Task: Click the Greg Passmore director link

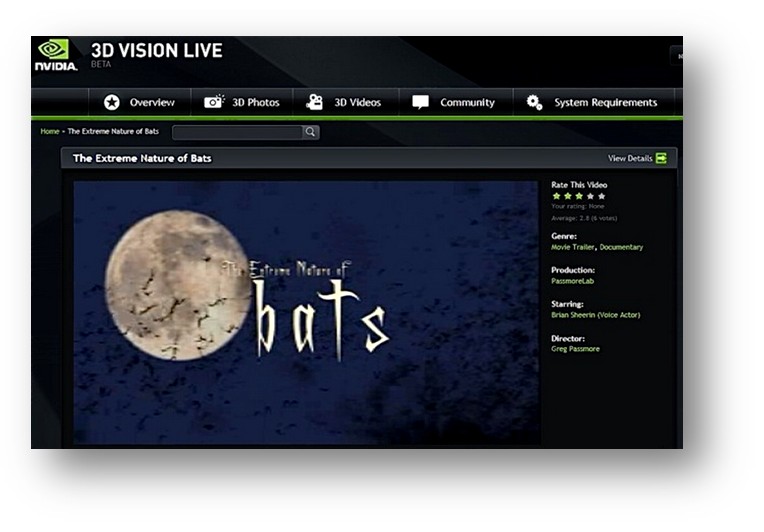Action: coord(575,349)
